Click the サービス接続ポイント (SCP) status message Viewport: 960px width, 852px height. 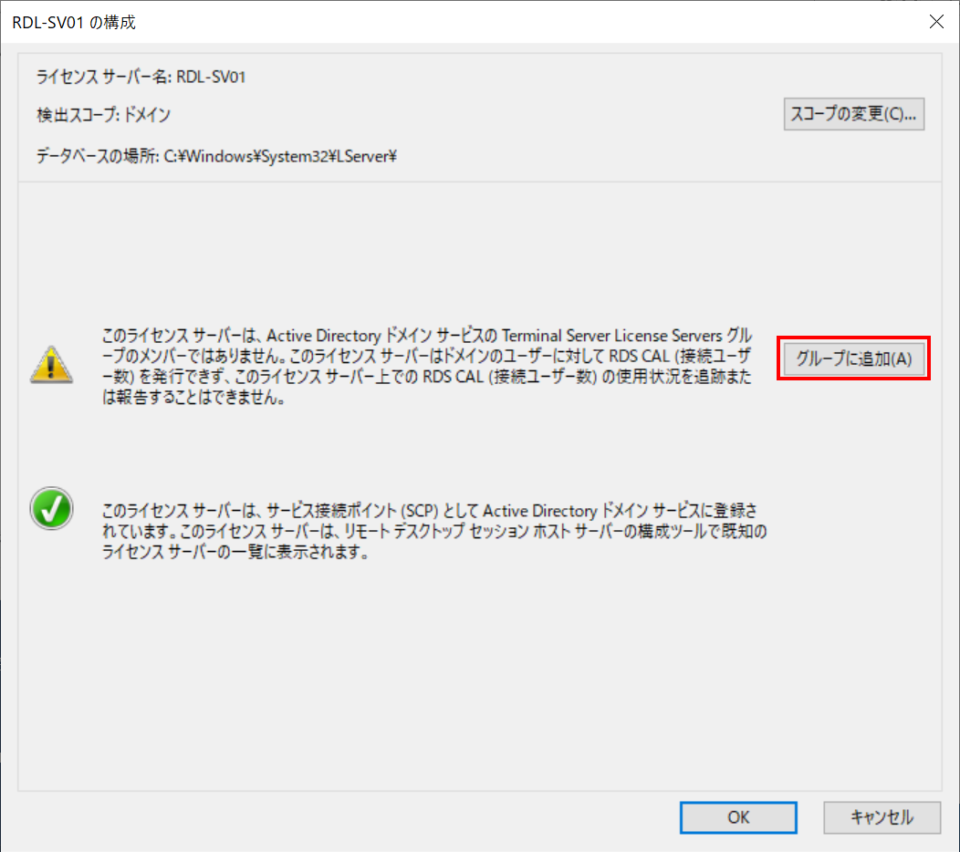(434, 531)
